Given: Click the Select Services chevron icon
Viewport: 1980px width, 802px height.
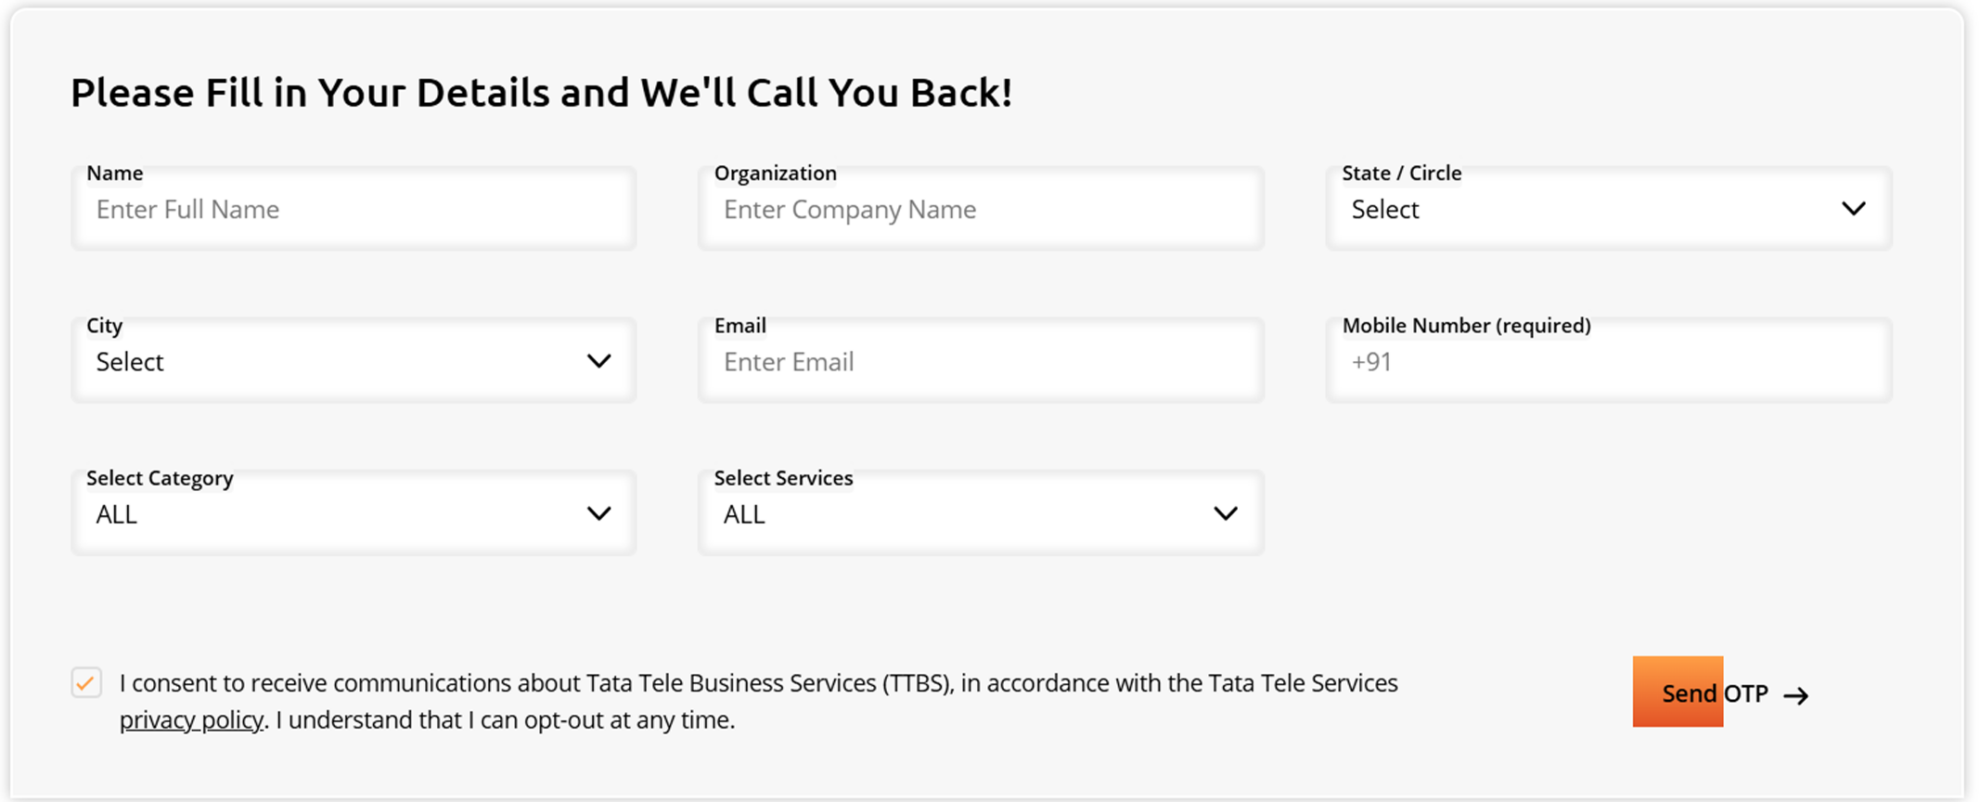Looking at the screenshot, I should point(1225,513).
